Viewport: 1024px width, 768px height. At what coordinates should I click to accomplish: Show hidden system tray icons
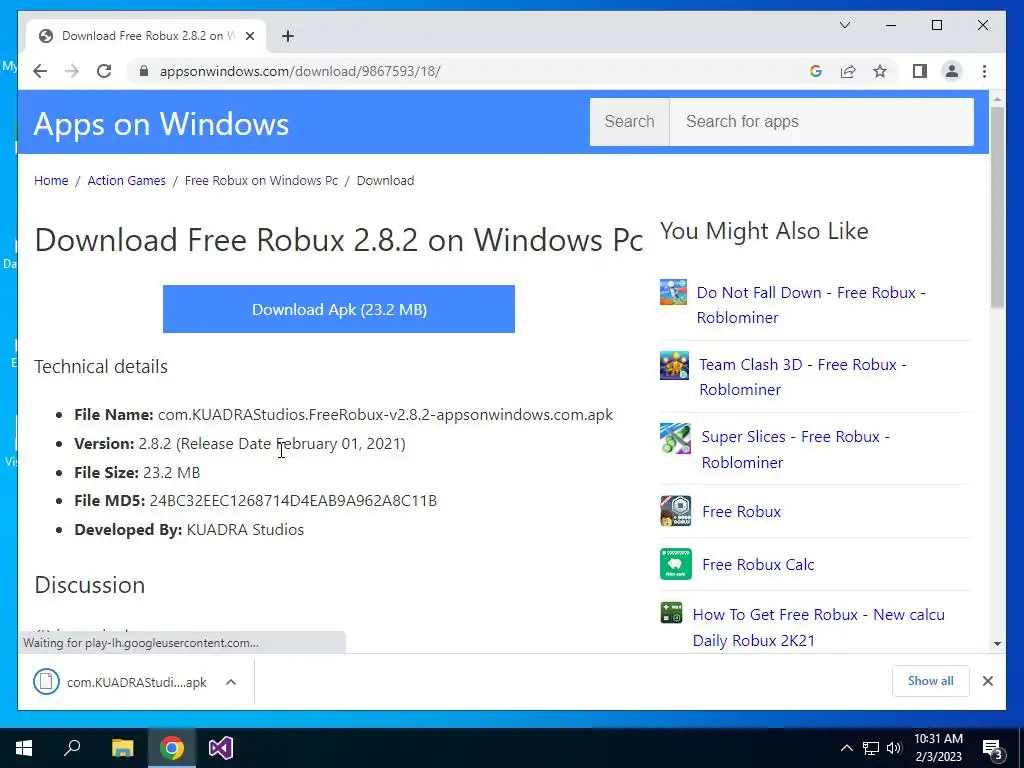coord(846,748)
